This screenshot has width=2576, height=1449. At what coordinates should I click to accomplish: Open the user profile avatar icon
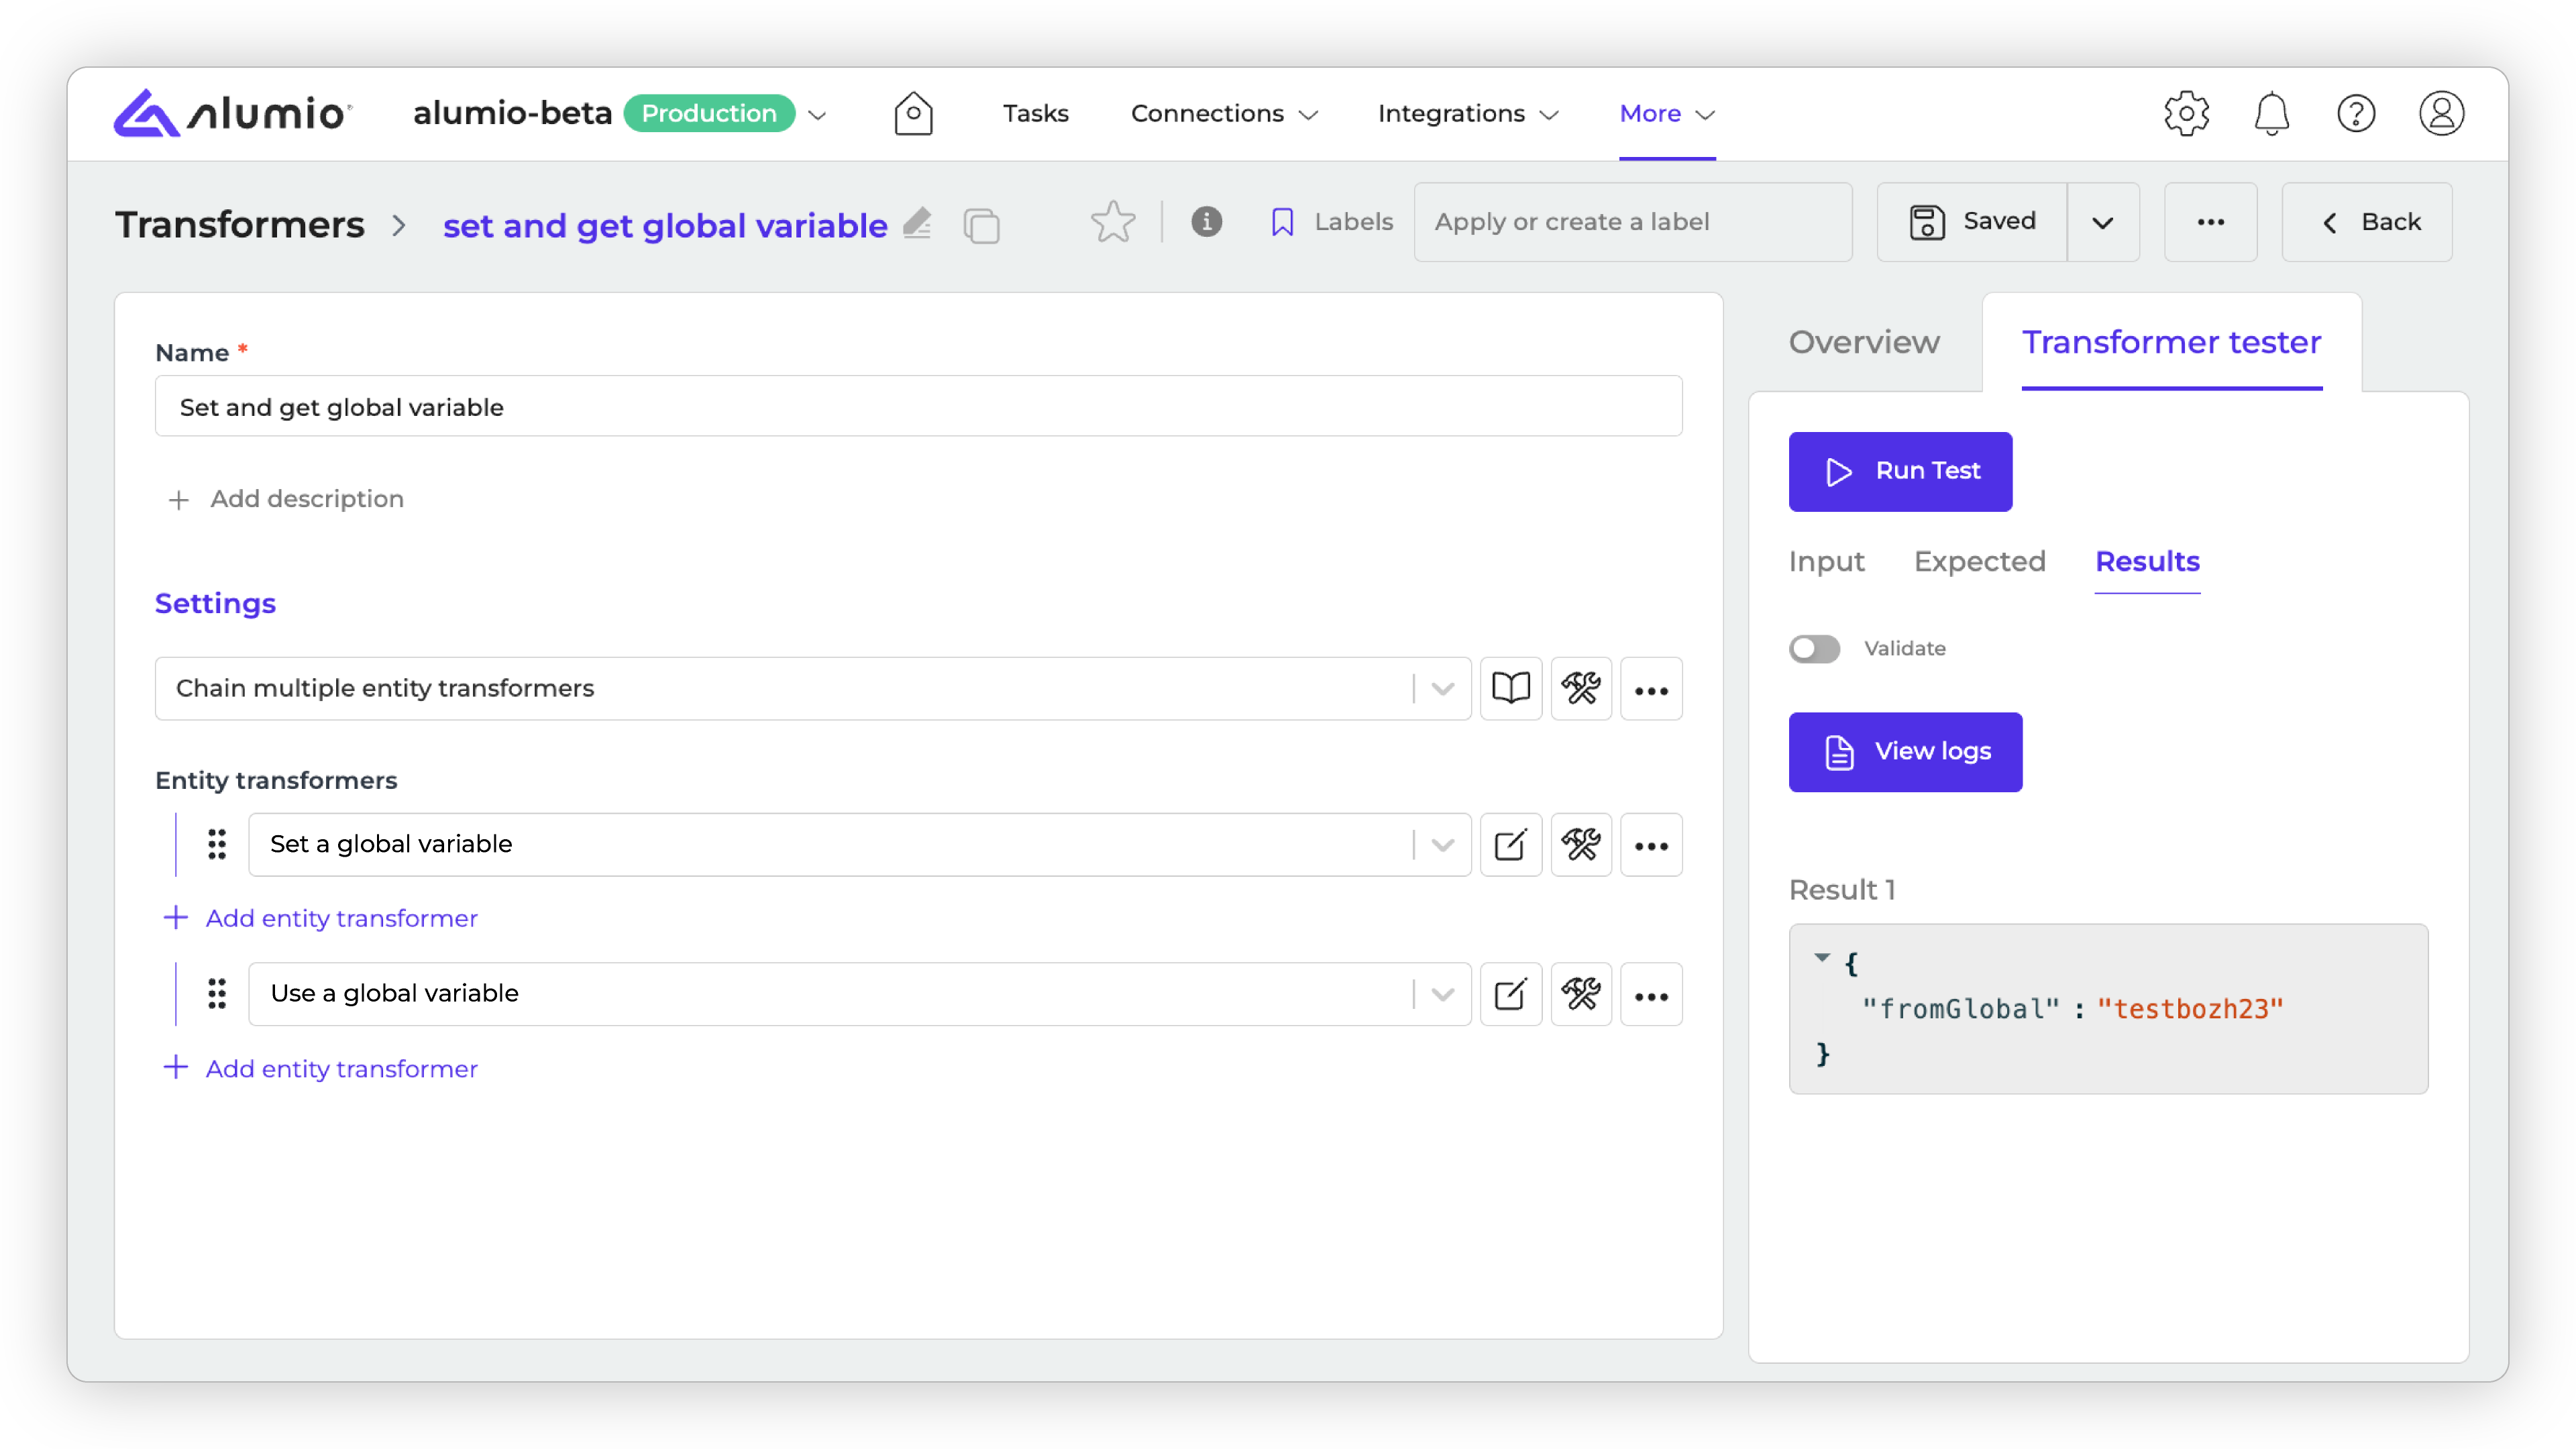[2441, 113]
